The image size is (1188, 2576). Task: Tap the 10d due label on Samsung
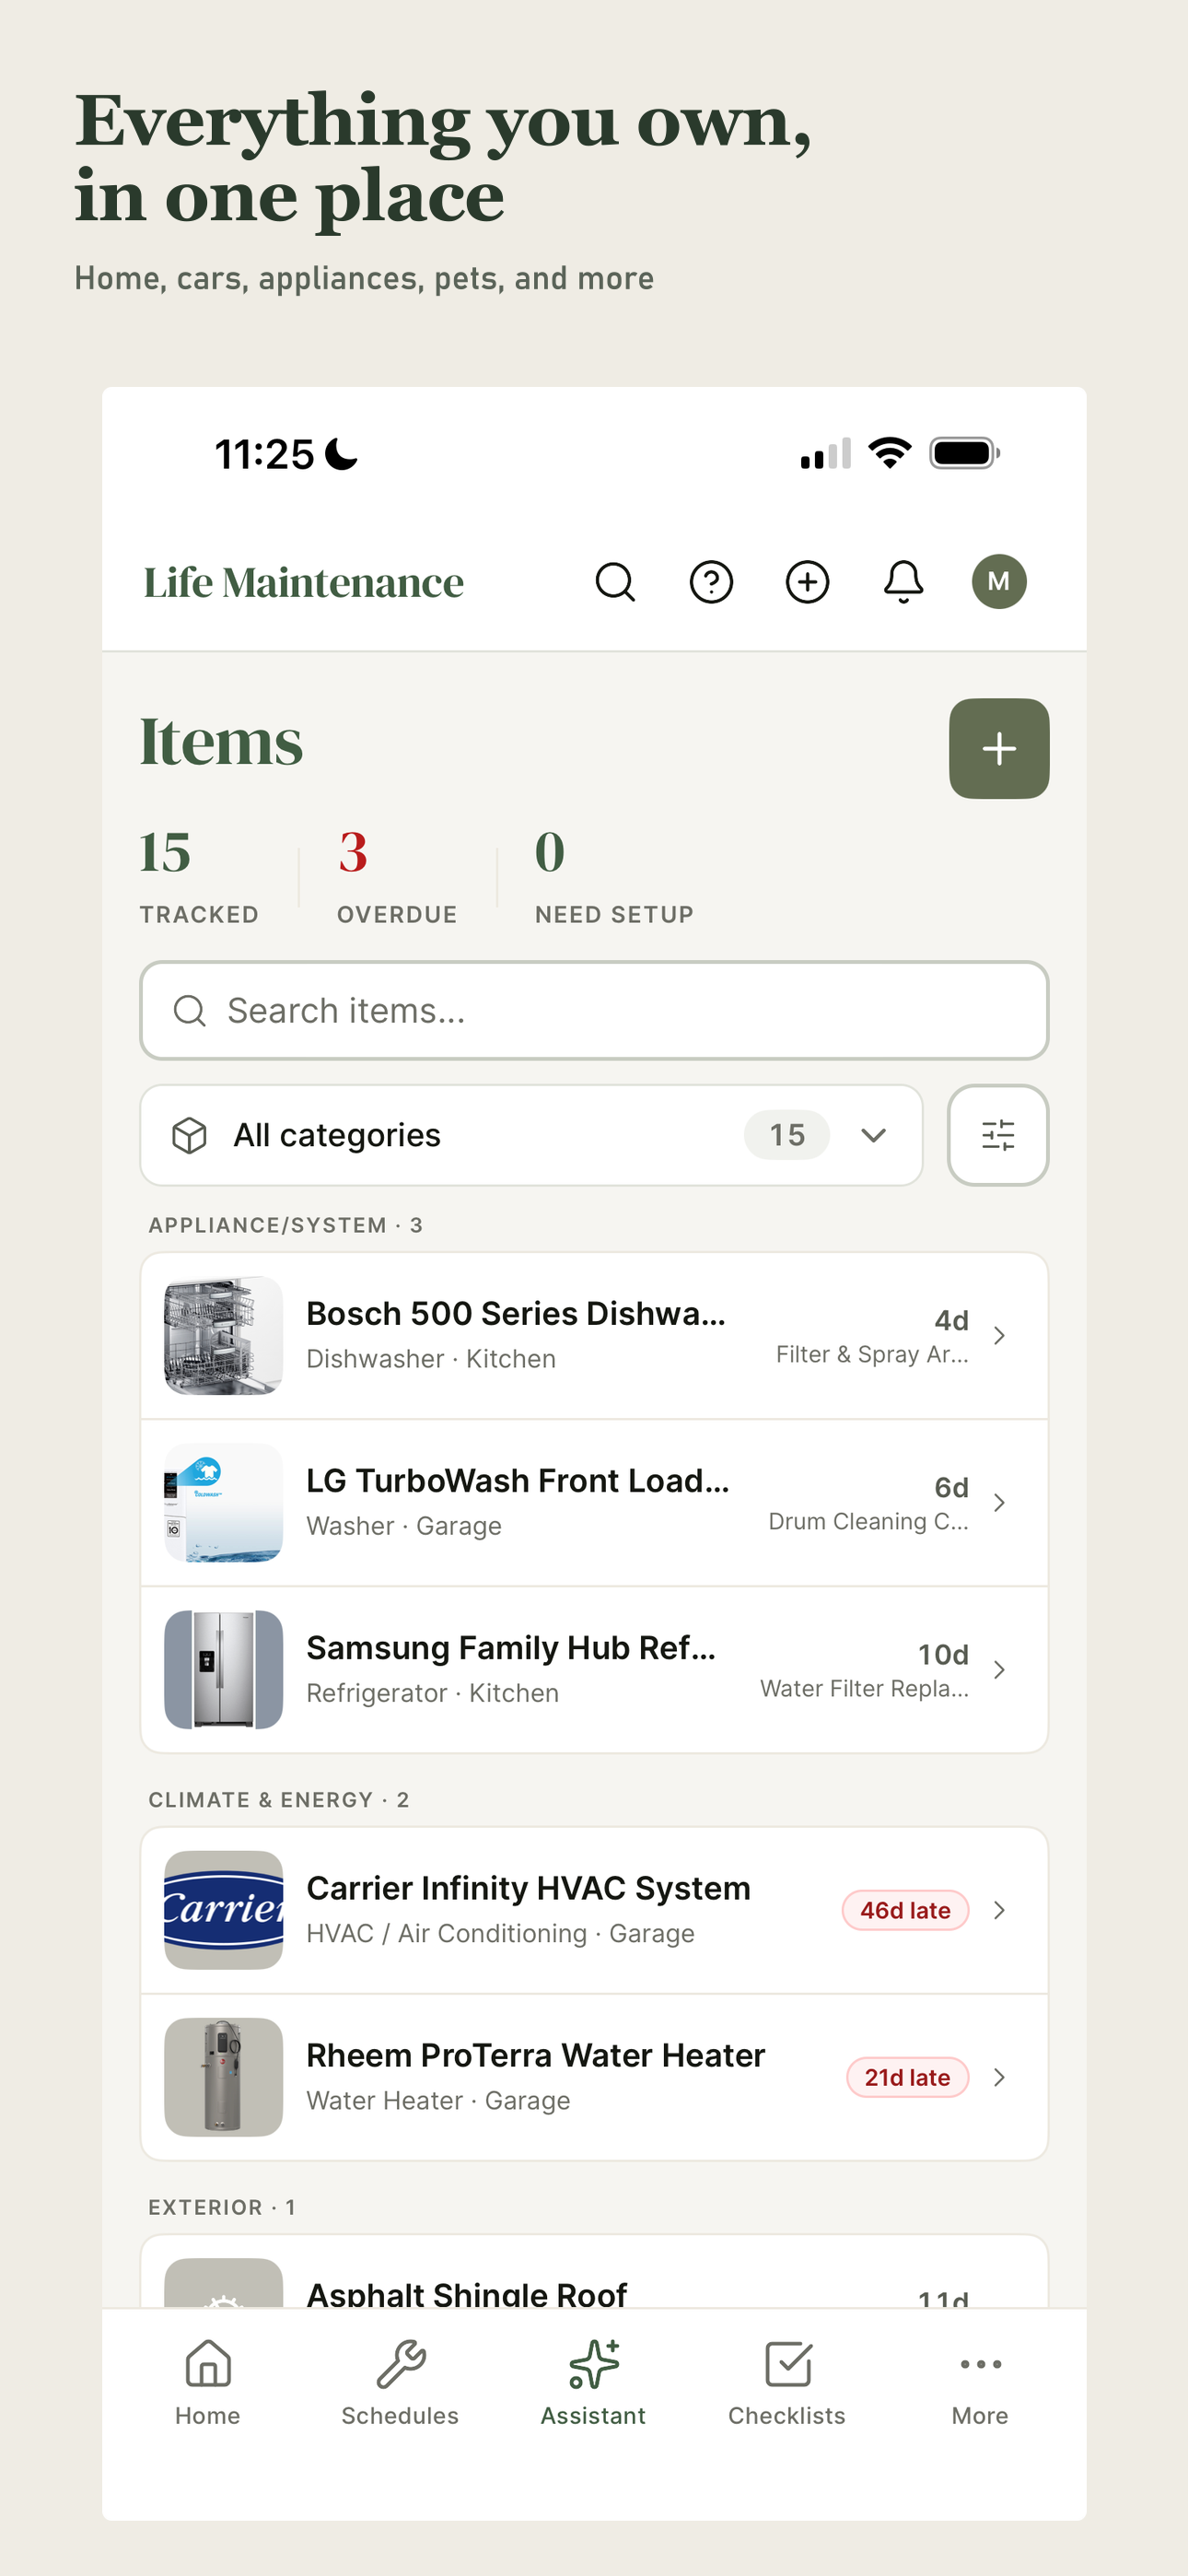[943, 1654]
